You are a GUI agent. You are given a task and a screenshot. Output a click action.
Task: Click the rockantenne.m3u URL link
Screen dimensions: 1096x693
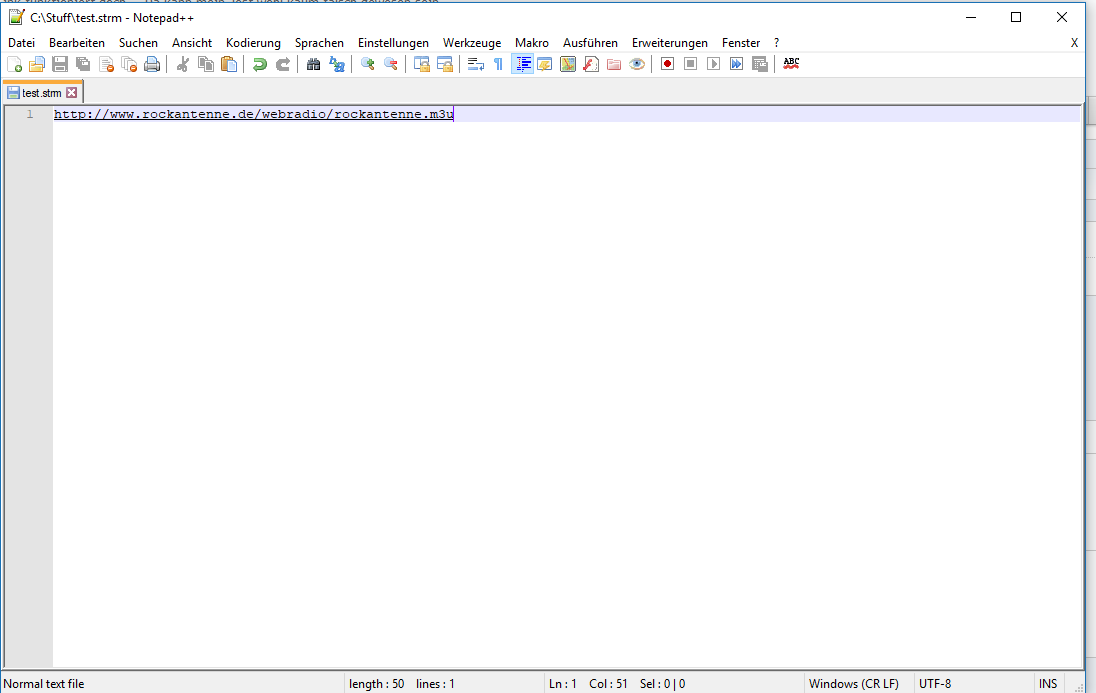[x=254, y=114]
